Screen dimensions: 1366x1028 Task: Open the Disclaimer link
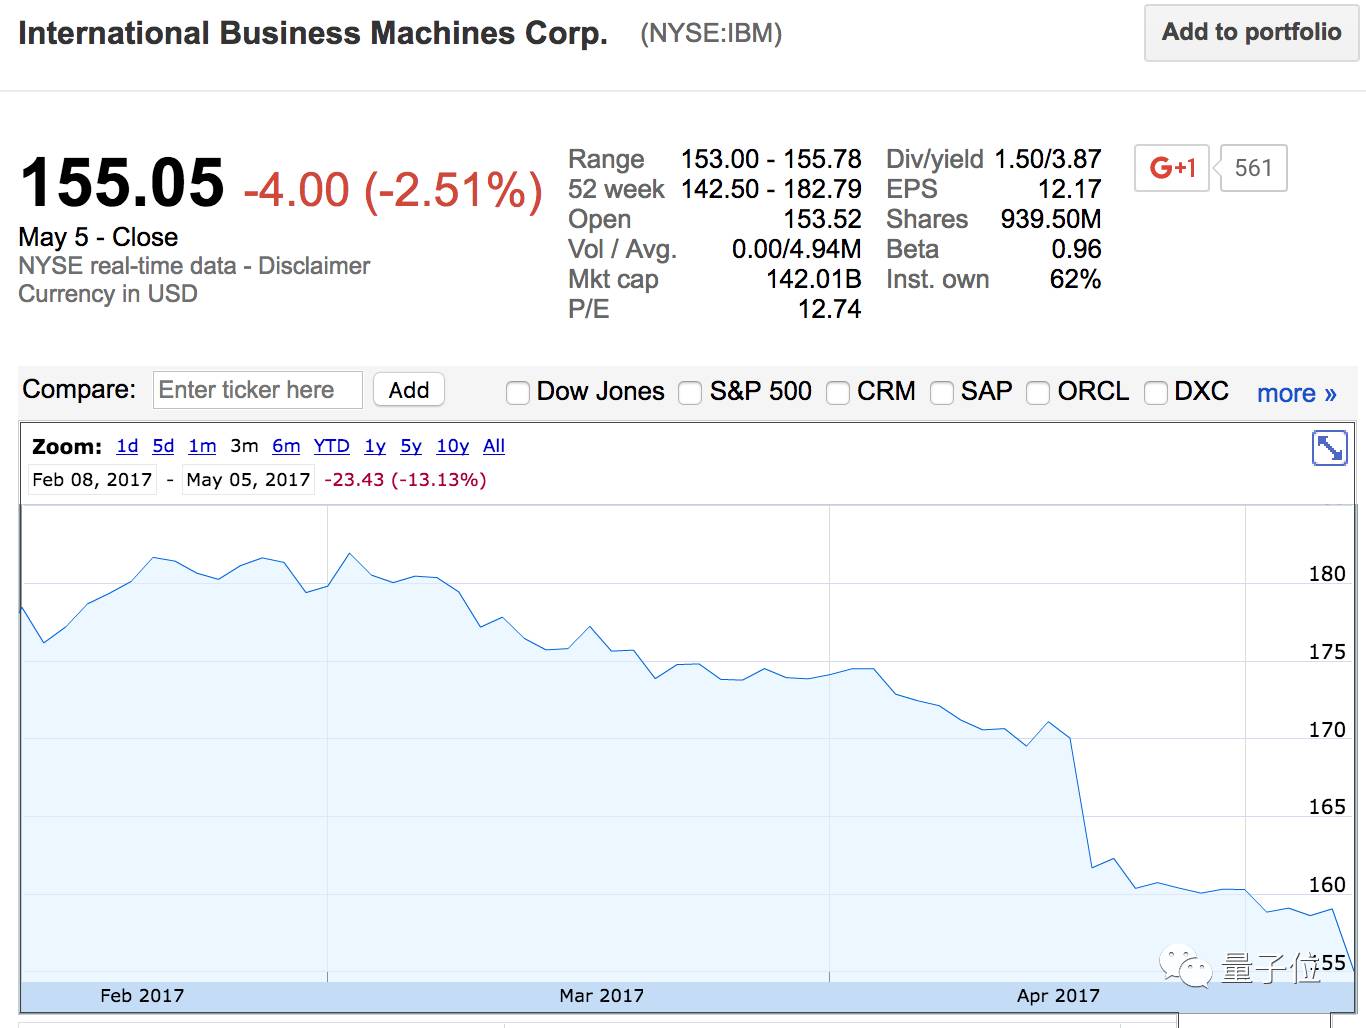(314, 266)
